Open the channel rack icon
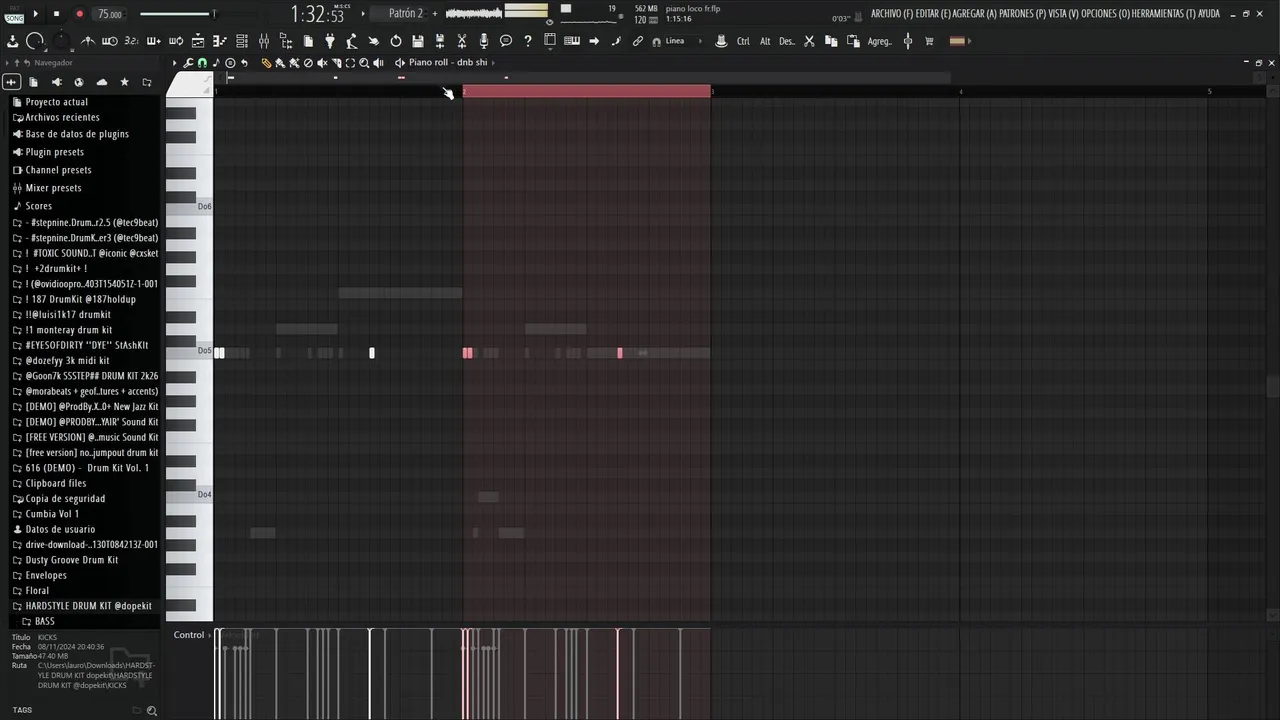The height and width of the screenshot is (720, 1280). coord(242,41)
